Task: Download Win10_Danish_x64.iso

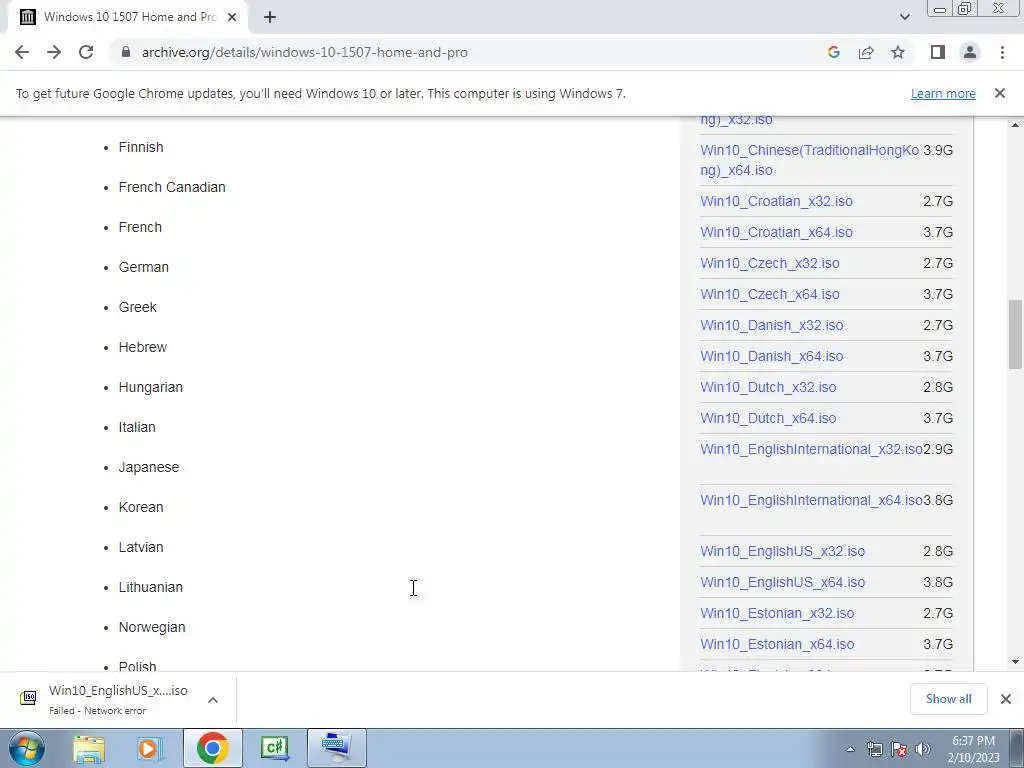Action: pos(771,356)
